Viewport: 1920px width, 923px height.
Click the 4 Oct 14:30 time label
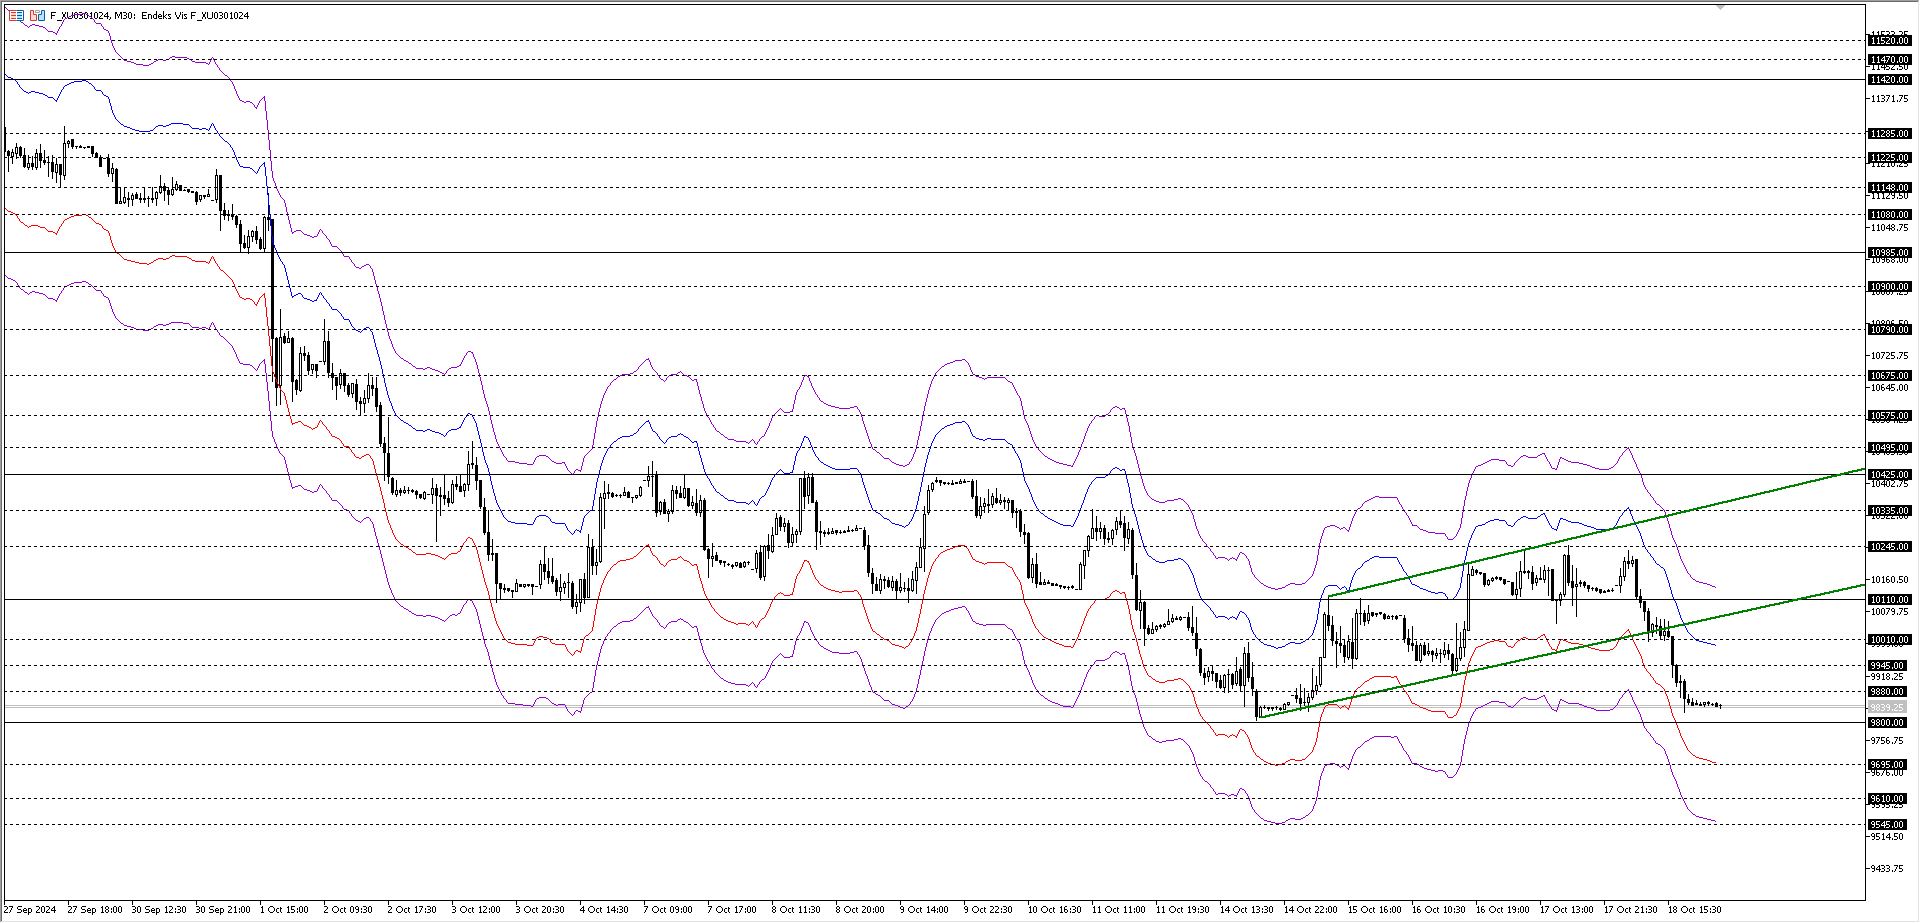coord(604,910)
